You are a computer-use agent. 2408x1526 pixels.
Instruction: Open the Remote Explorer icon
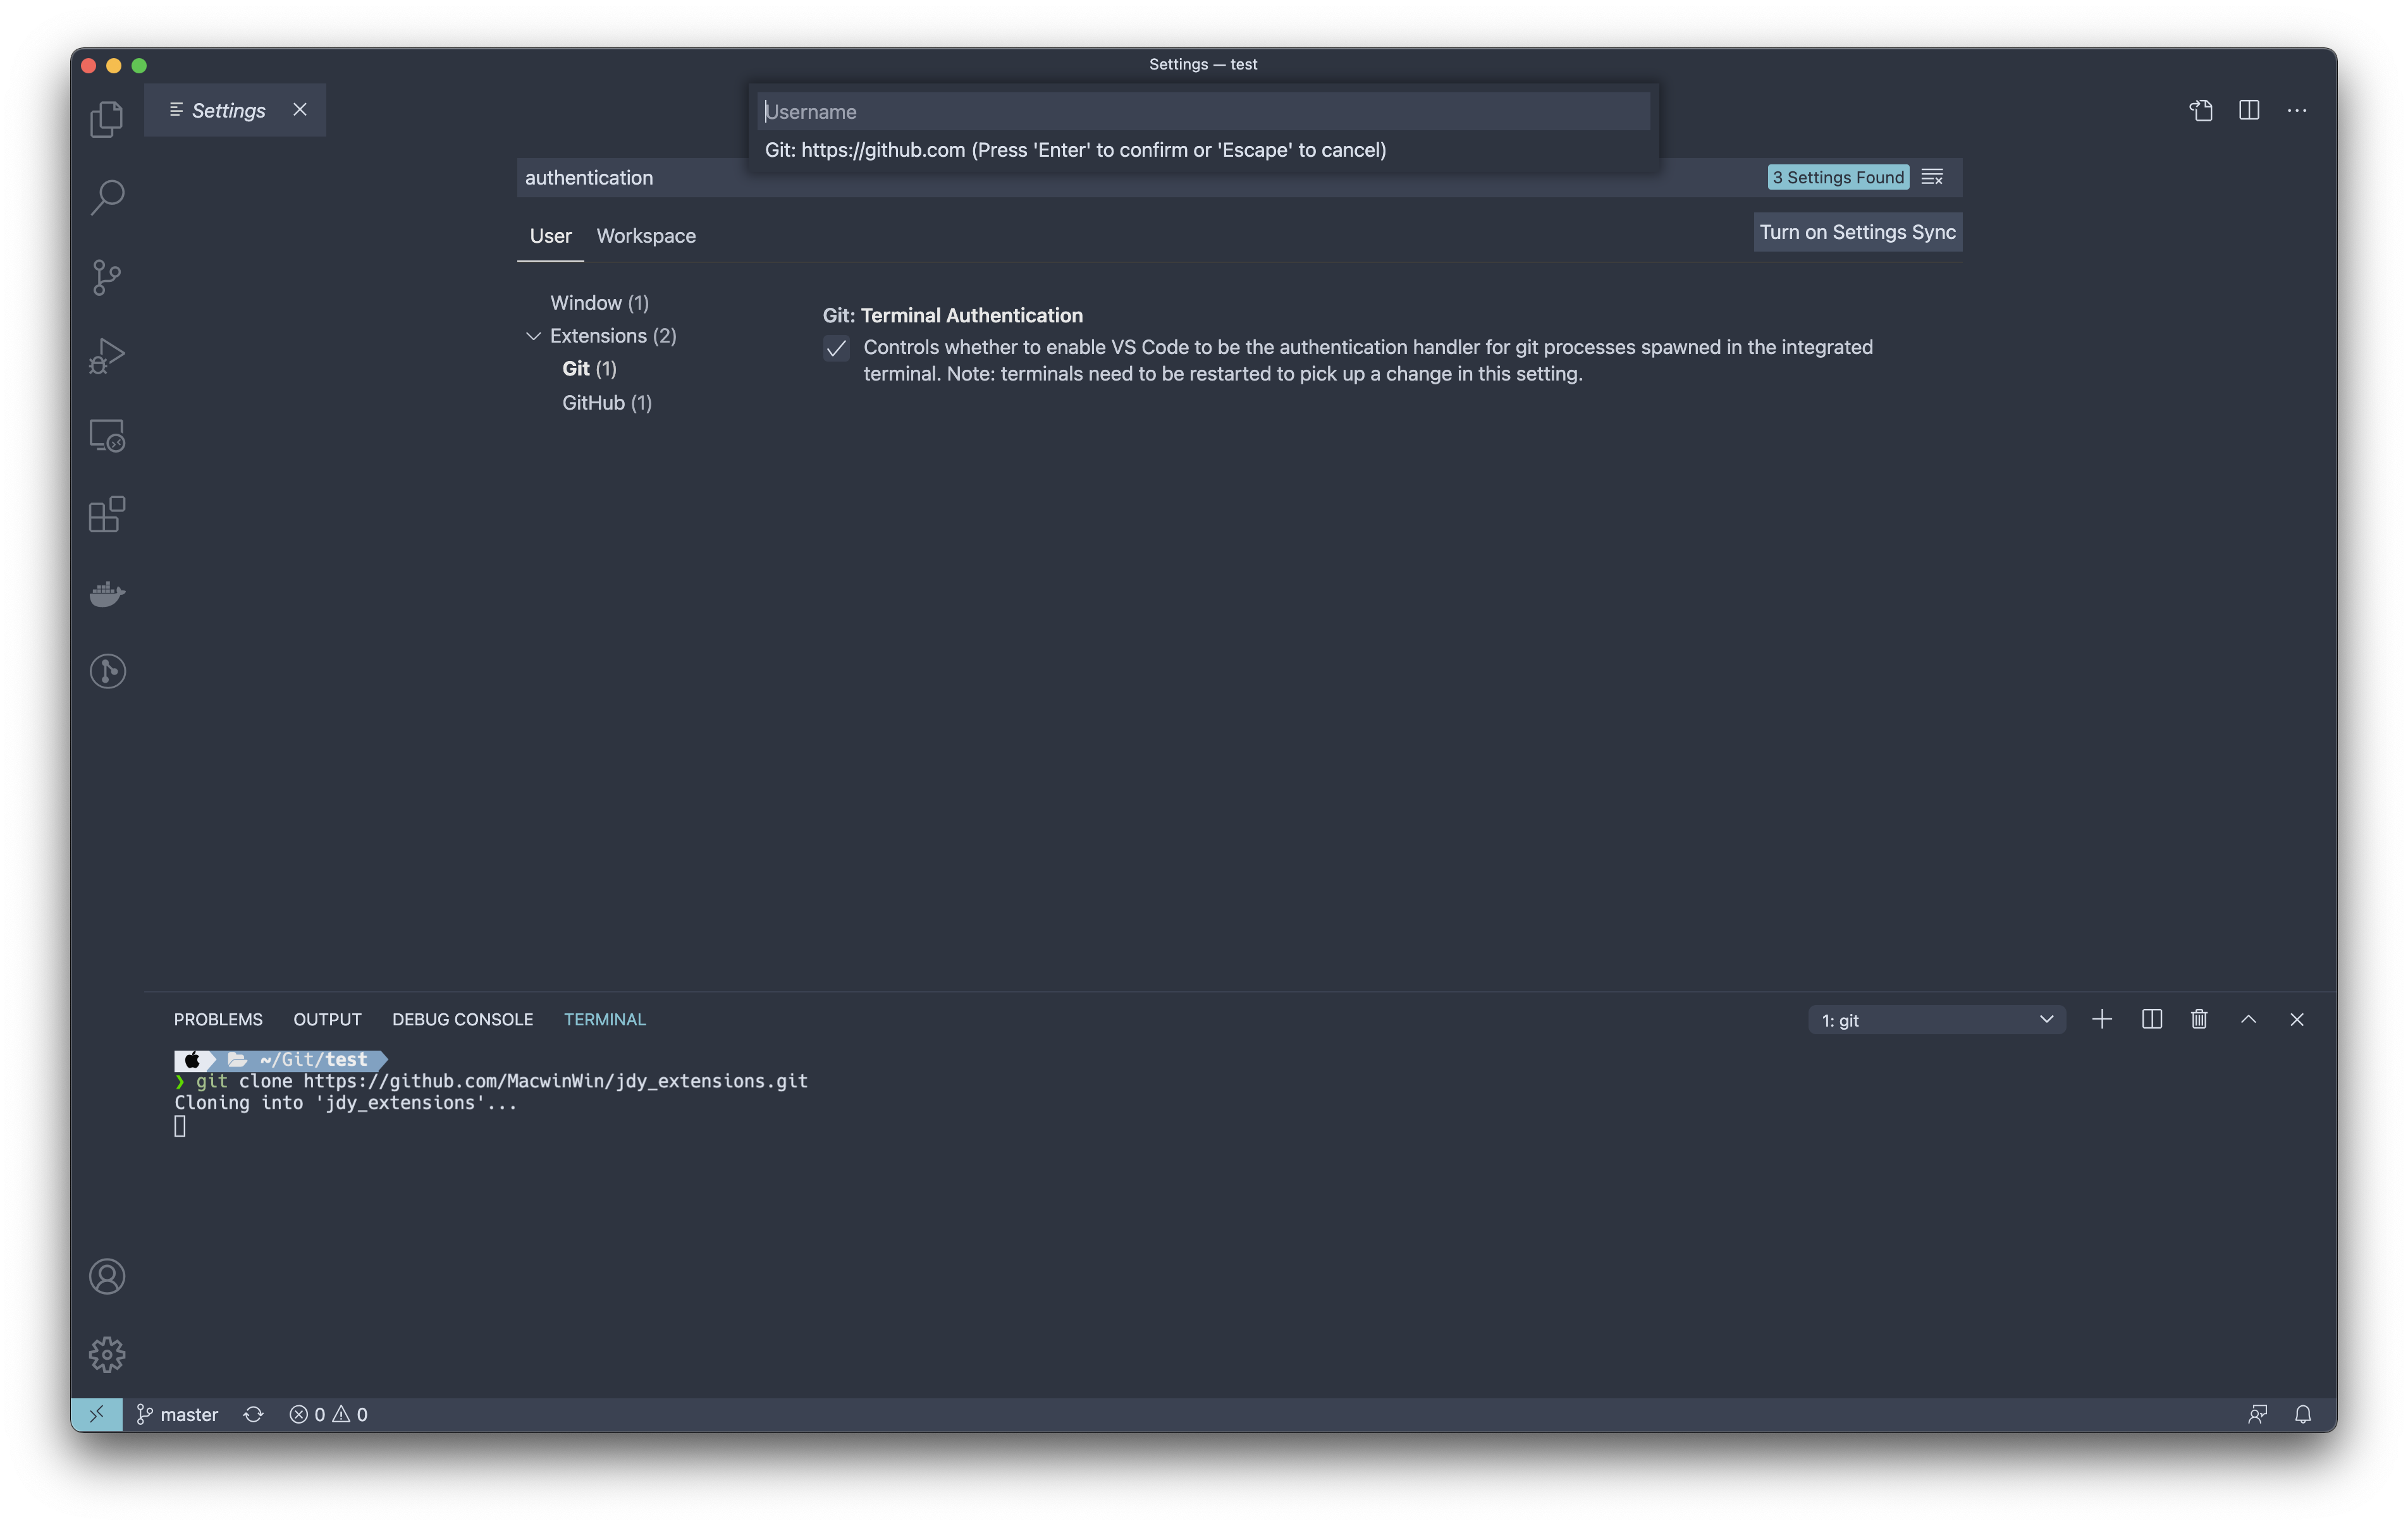[x=107, y=436]
